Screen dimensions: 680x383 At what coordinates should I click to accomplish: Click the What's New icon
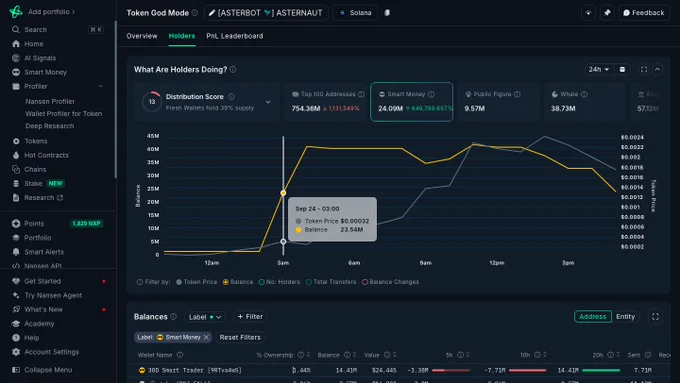16,310
